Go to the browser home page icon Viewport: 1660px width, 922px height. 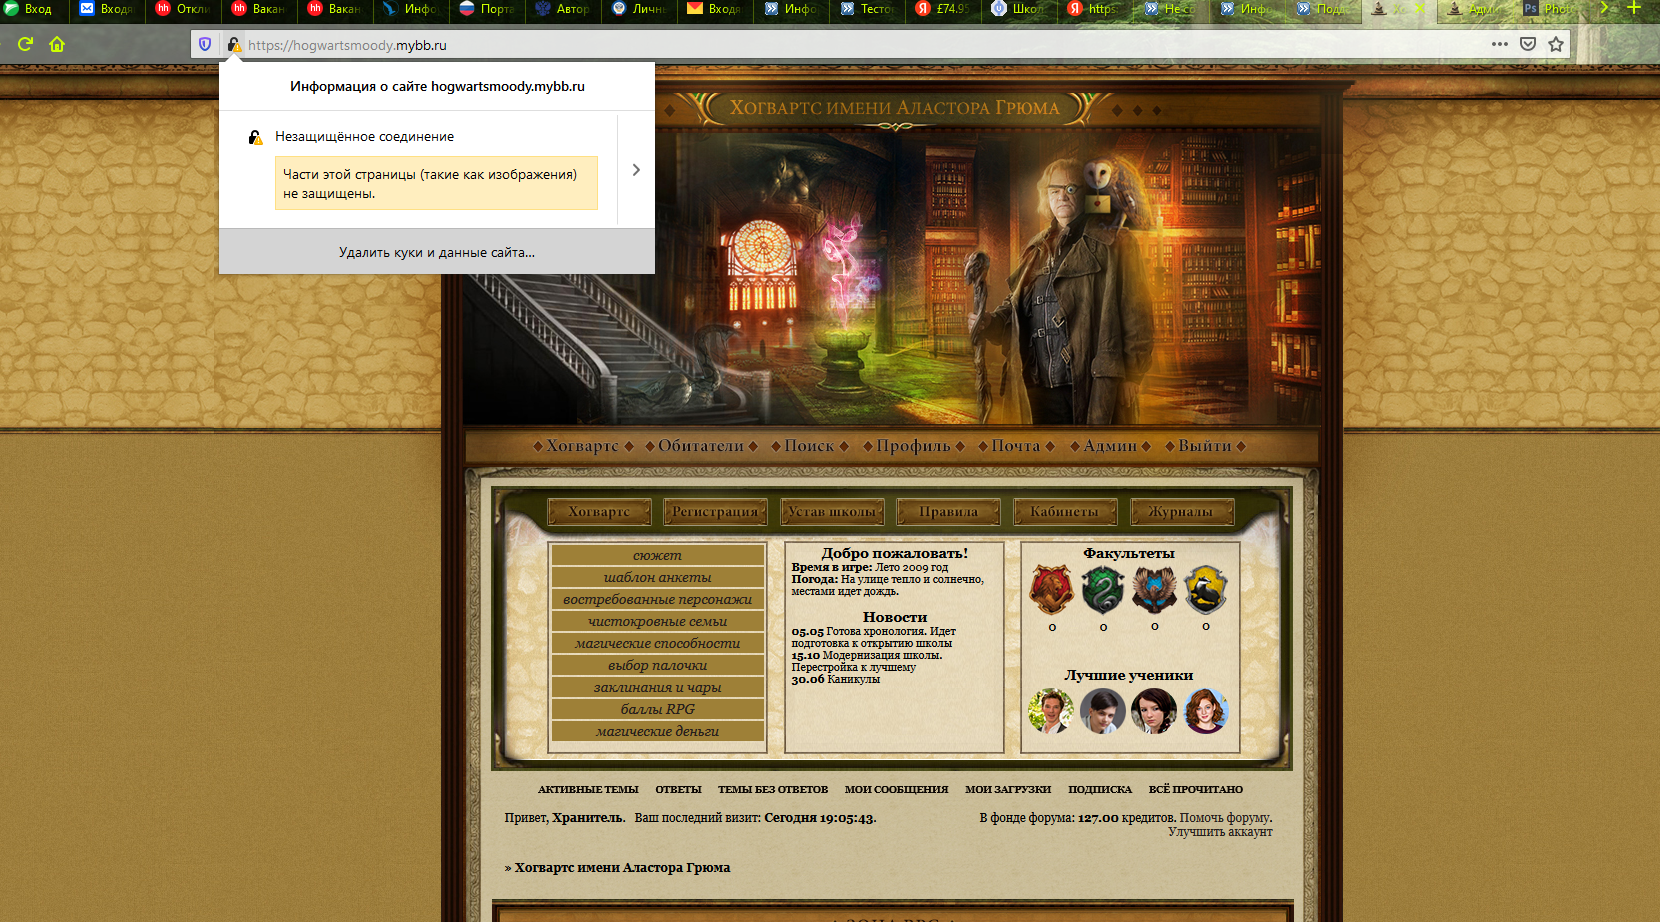pyautogui.click(x=57, y=44)
